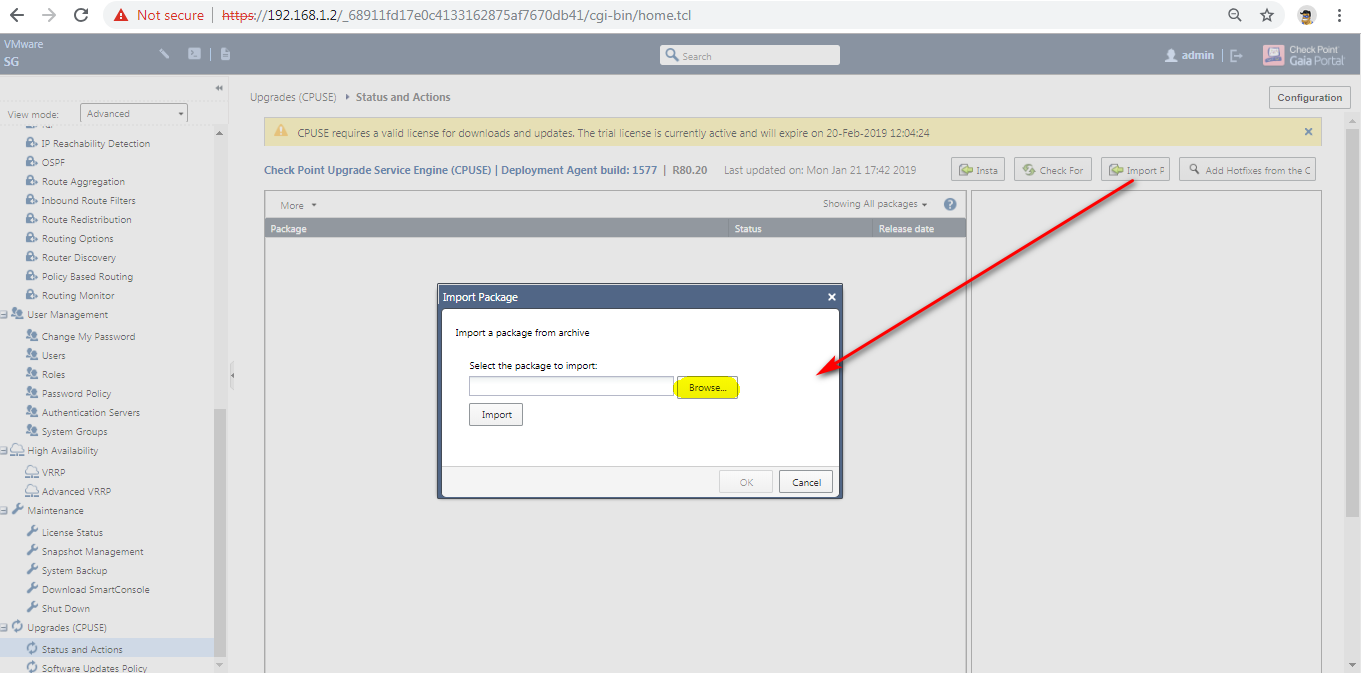Click the Check For Updates button
Viewport: 1361px width, 673px height.
(x=1052, y=170)
